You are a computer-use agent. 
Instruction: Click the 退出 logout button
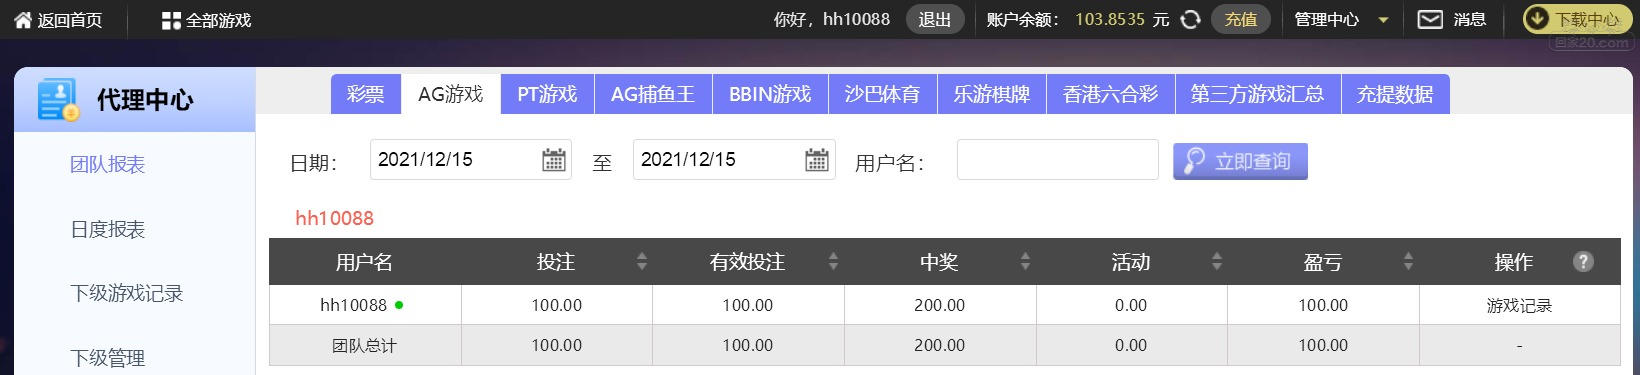[x=935, y=20]
